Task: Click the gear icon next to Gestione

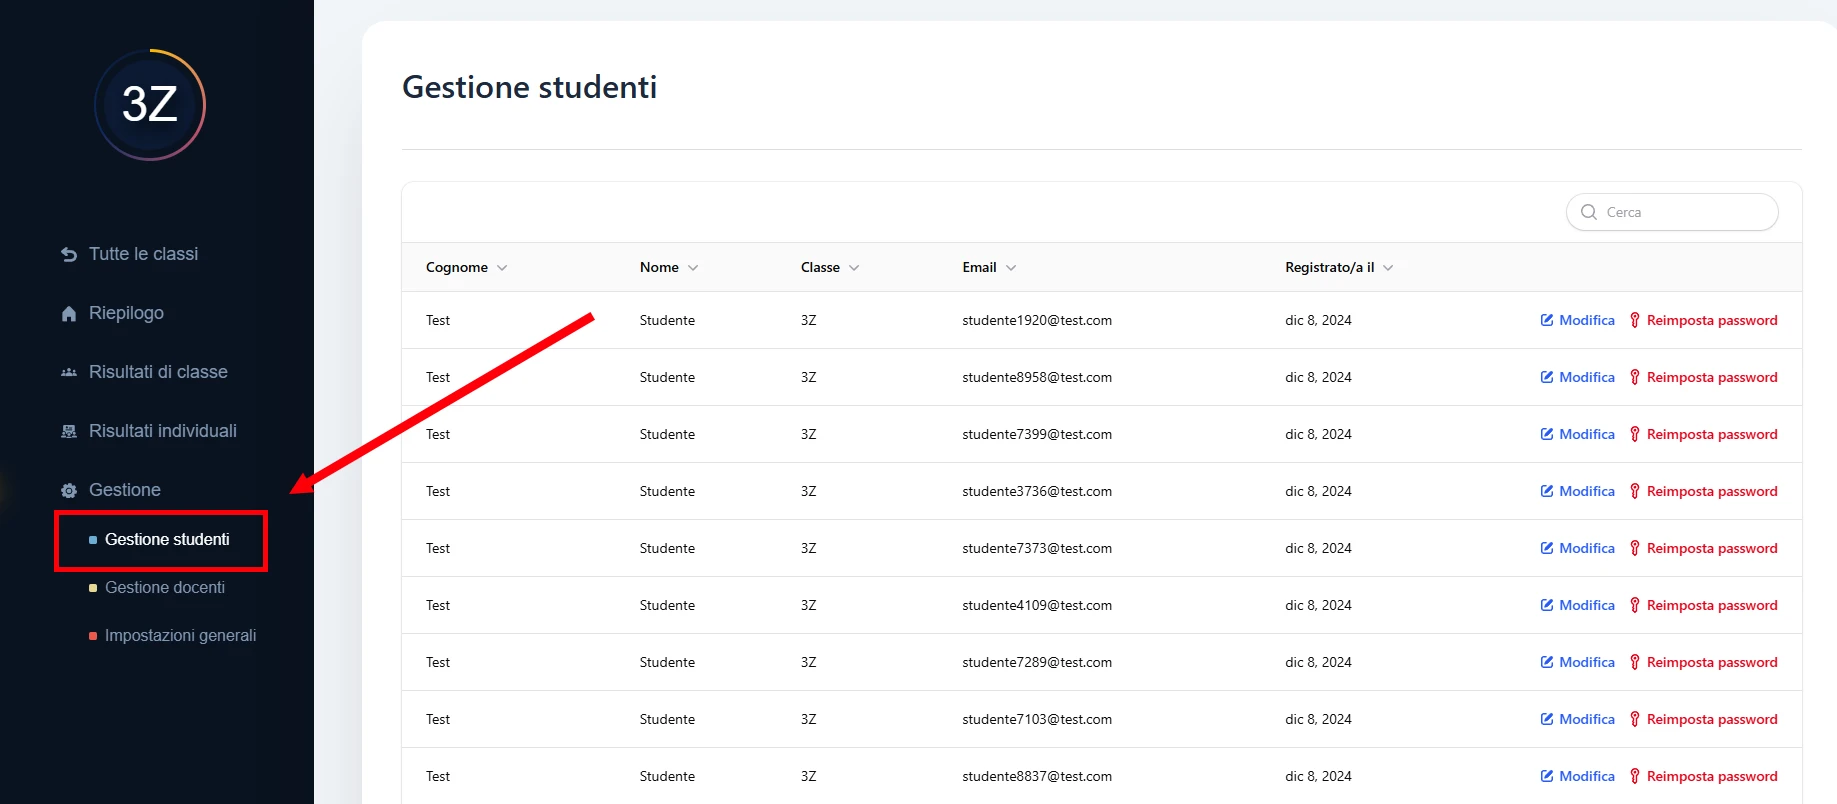Action: [69, 491]
